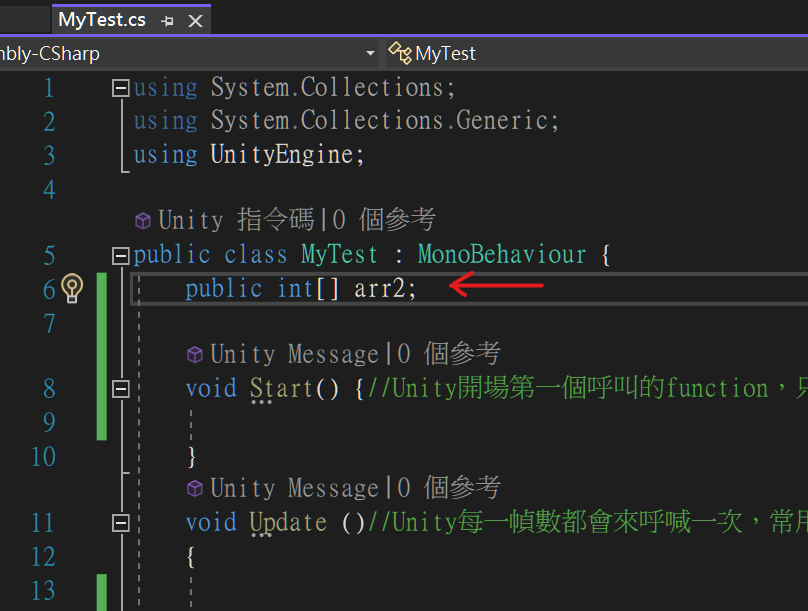Click line number 6 to select the line

(48, 289)
